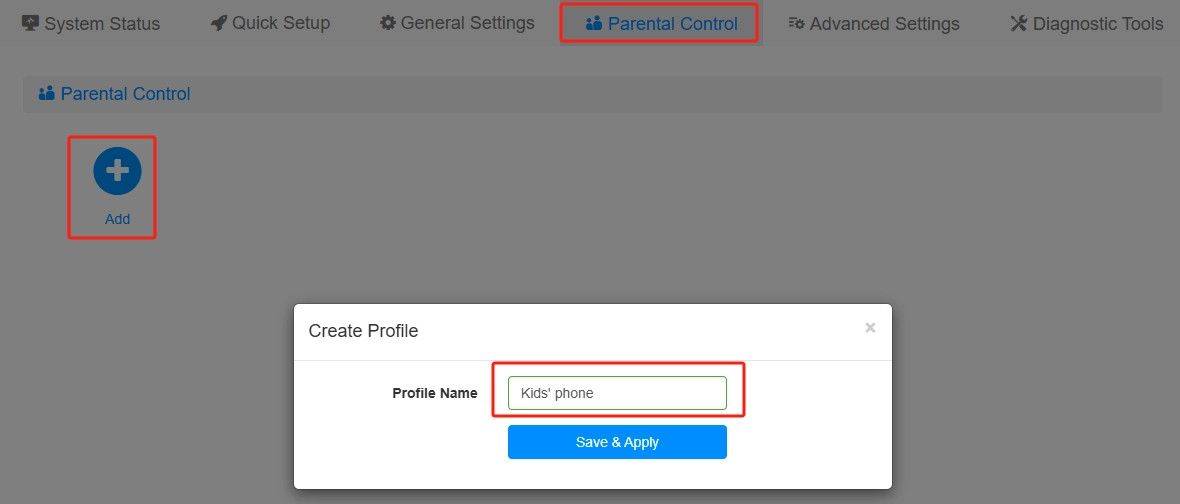
Task: Switch to the Quick Setup tab
Action: 281,23
